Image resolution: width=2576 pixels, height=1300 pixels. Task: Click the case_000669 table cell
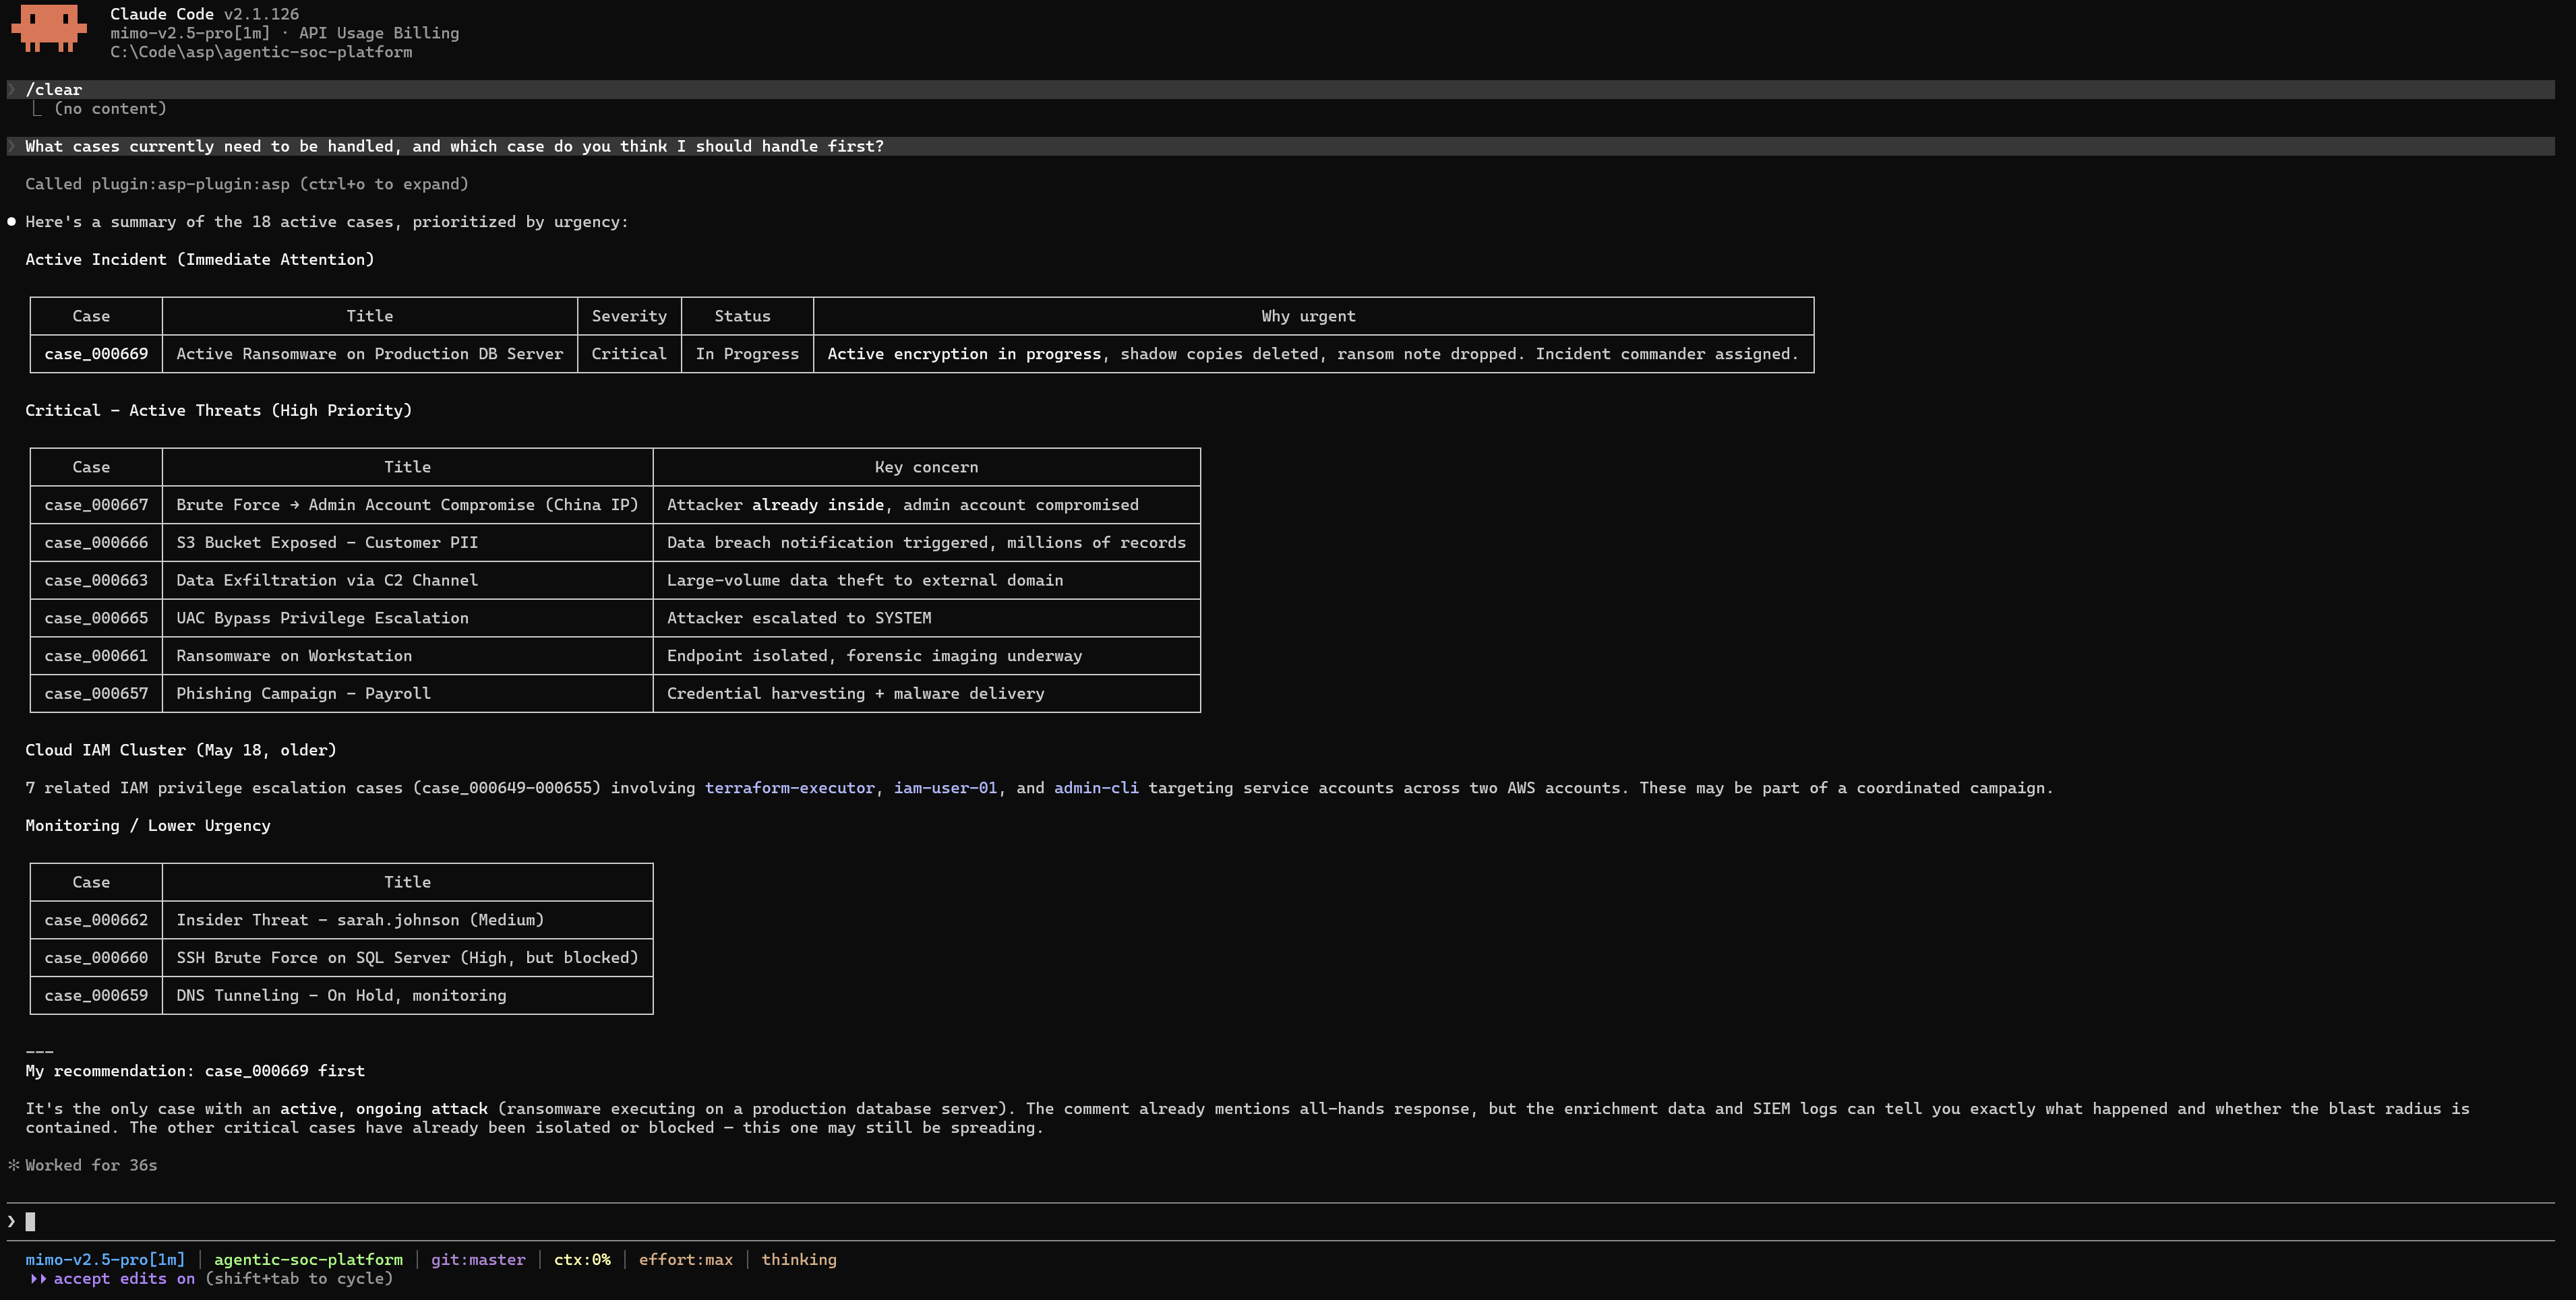click(96, 354)
